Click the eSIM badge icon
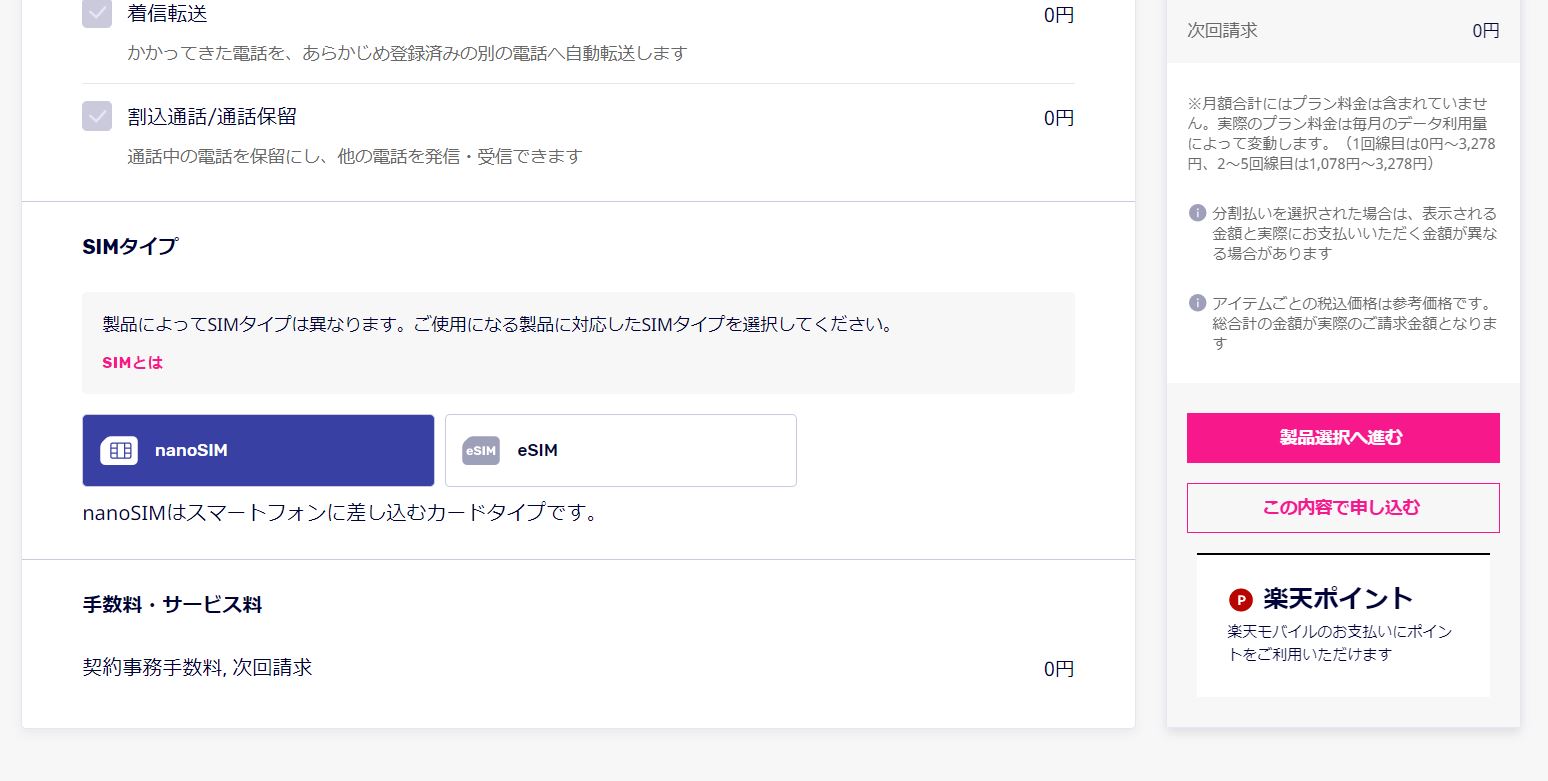 [481, 451]
